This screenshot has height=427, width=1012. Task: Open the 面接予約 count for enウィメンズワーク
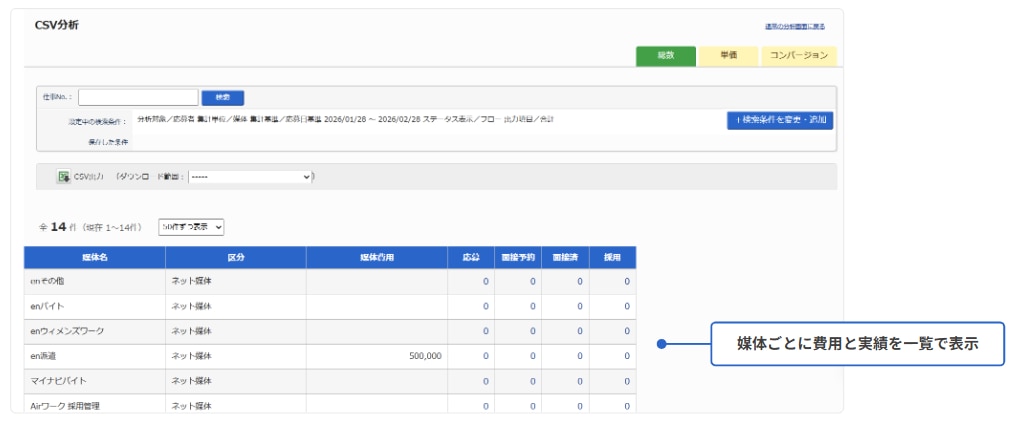[x=533, y=332]
